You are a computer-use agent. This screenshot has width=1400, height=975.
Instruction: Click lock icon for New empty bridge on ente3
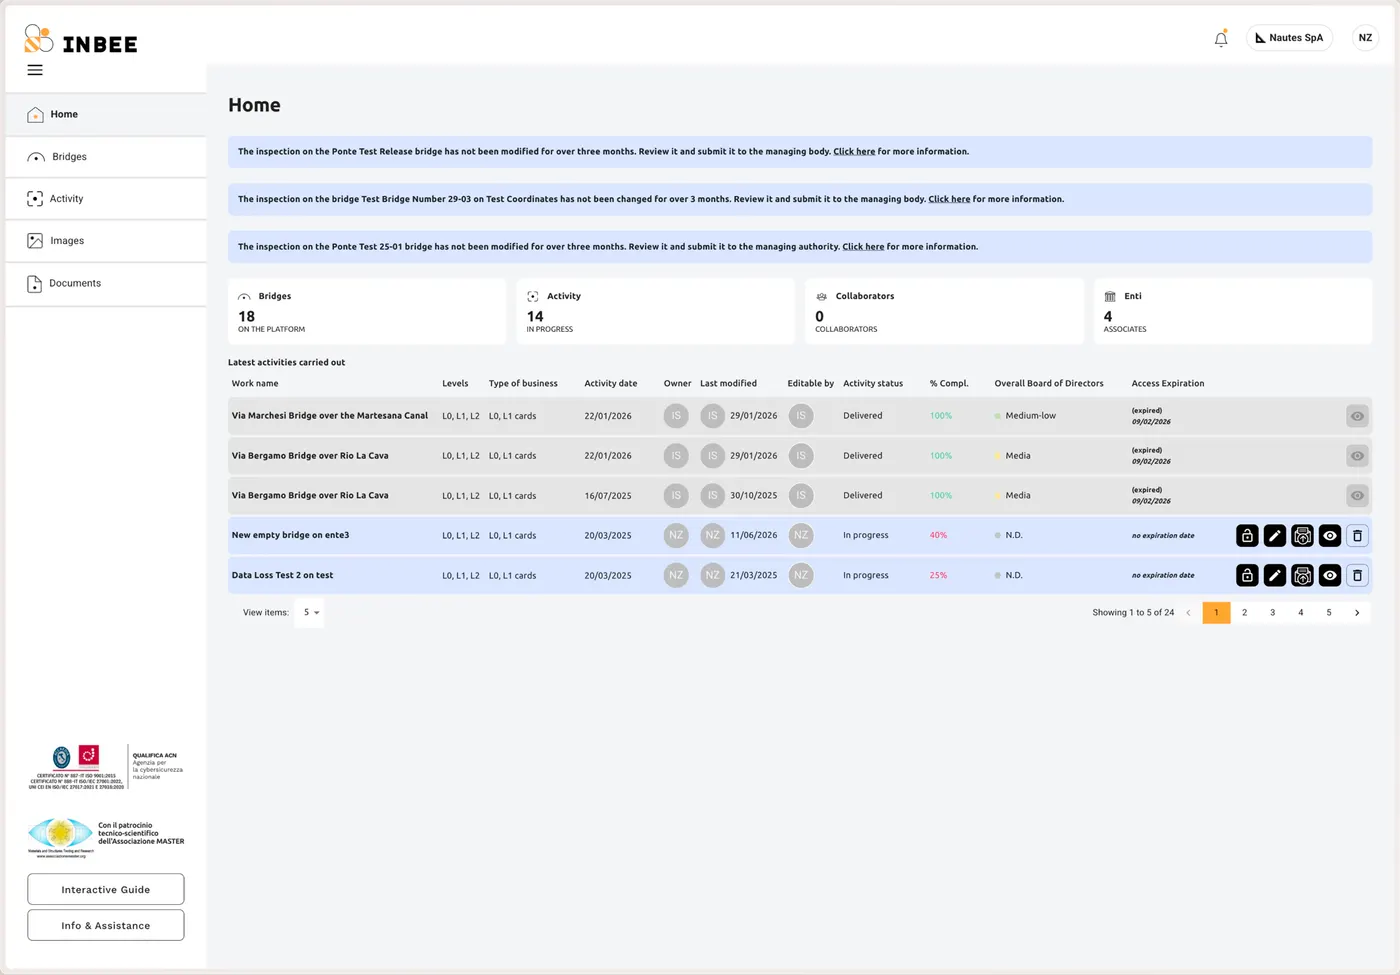1247,536
